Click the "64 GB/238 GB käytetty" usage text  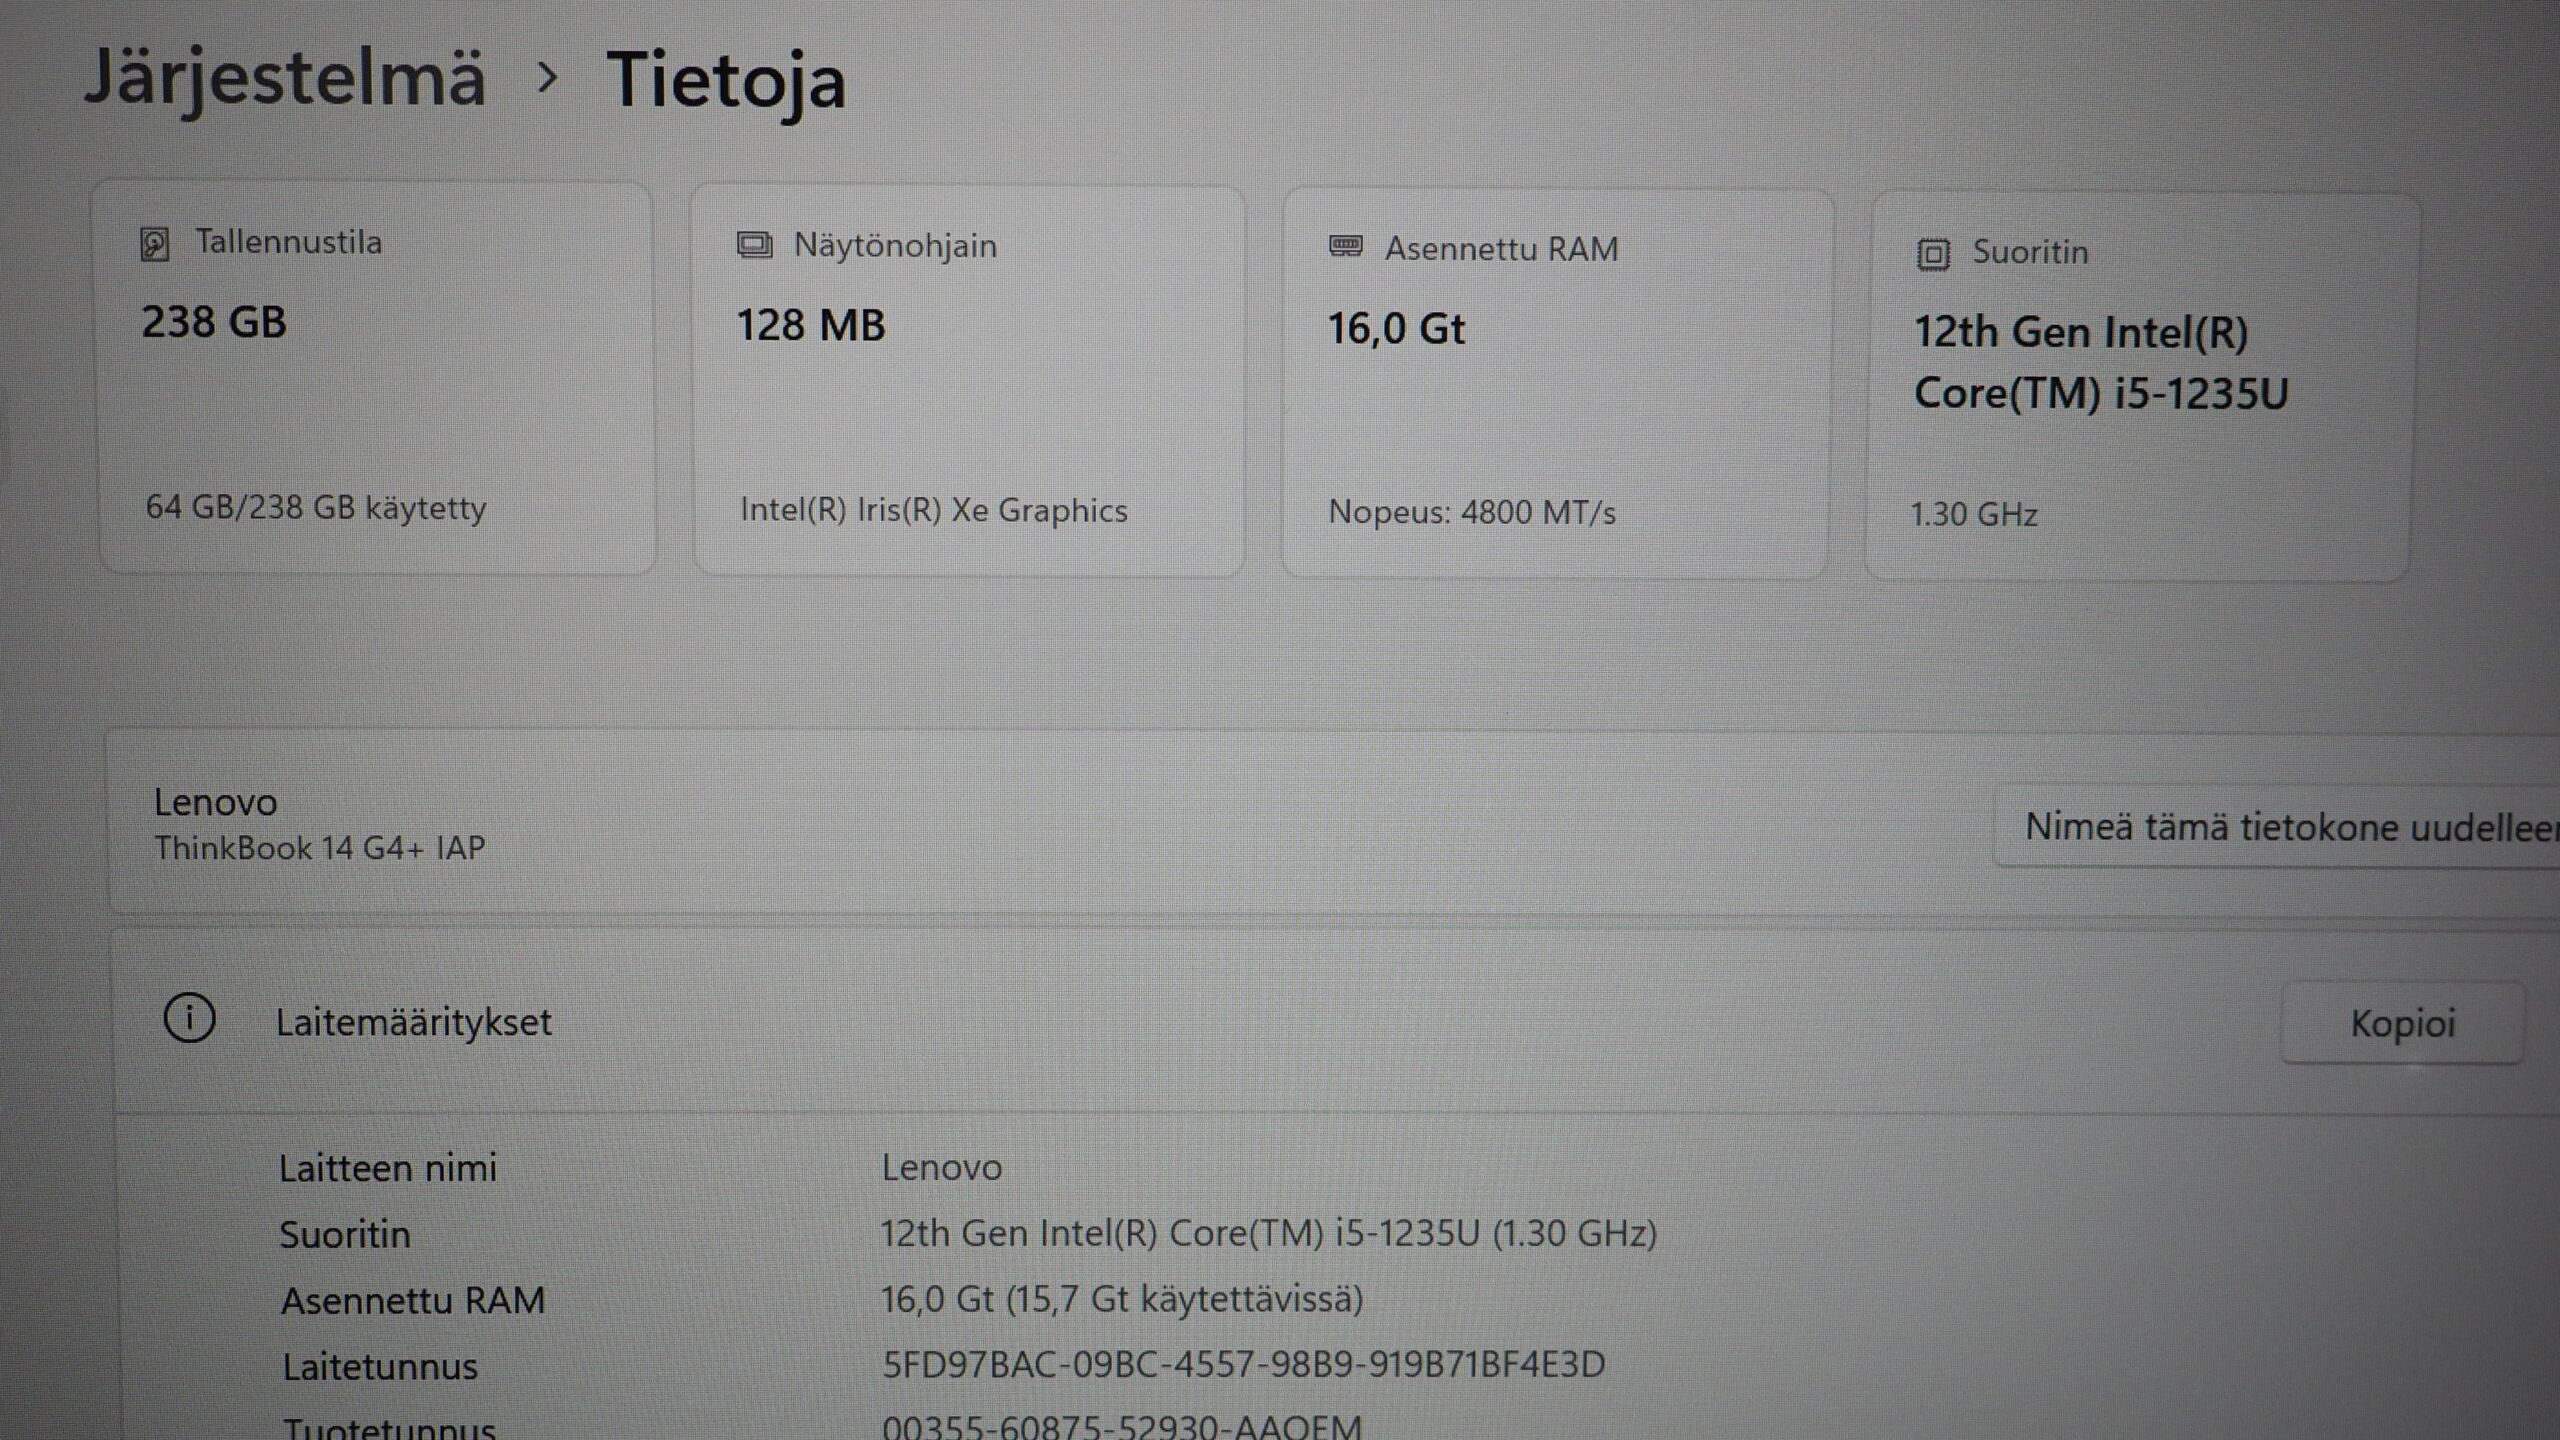pos(316,508)
